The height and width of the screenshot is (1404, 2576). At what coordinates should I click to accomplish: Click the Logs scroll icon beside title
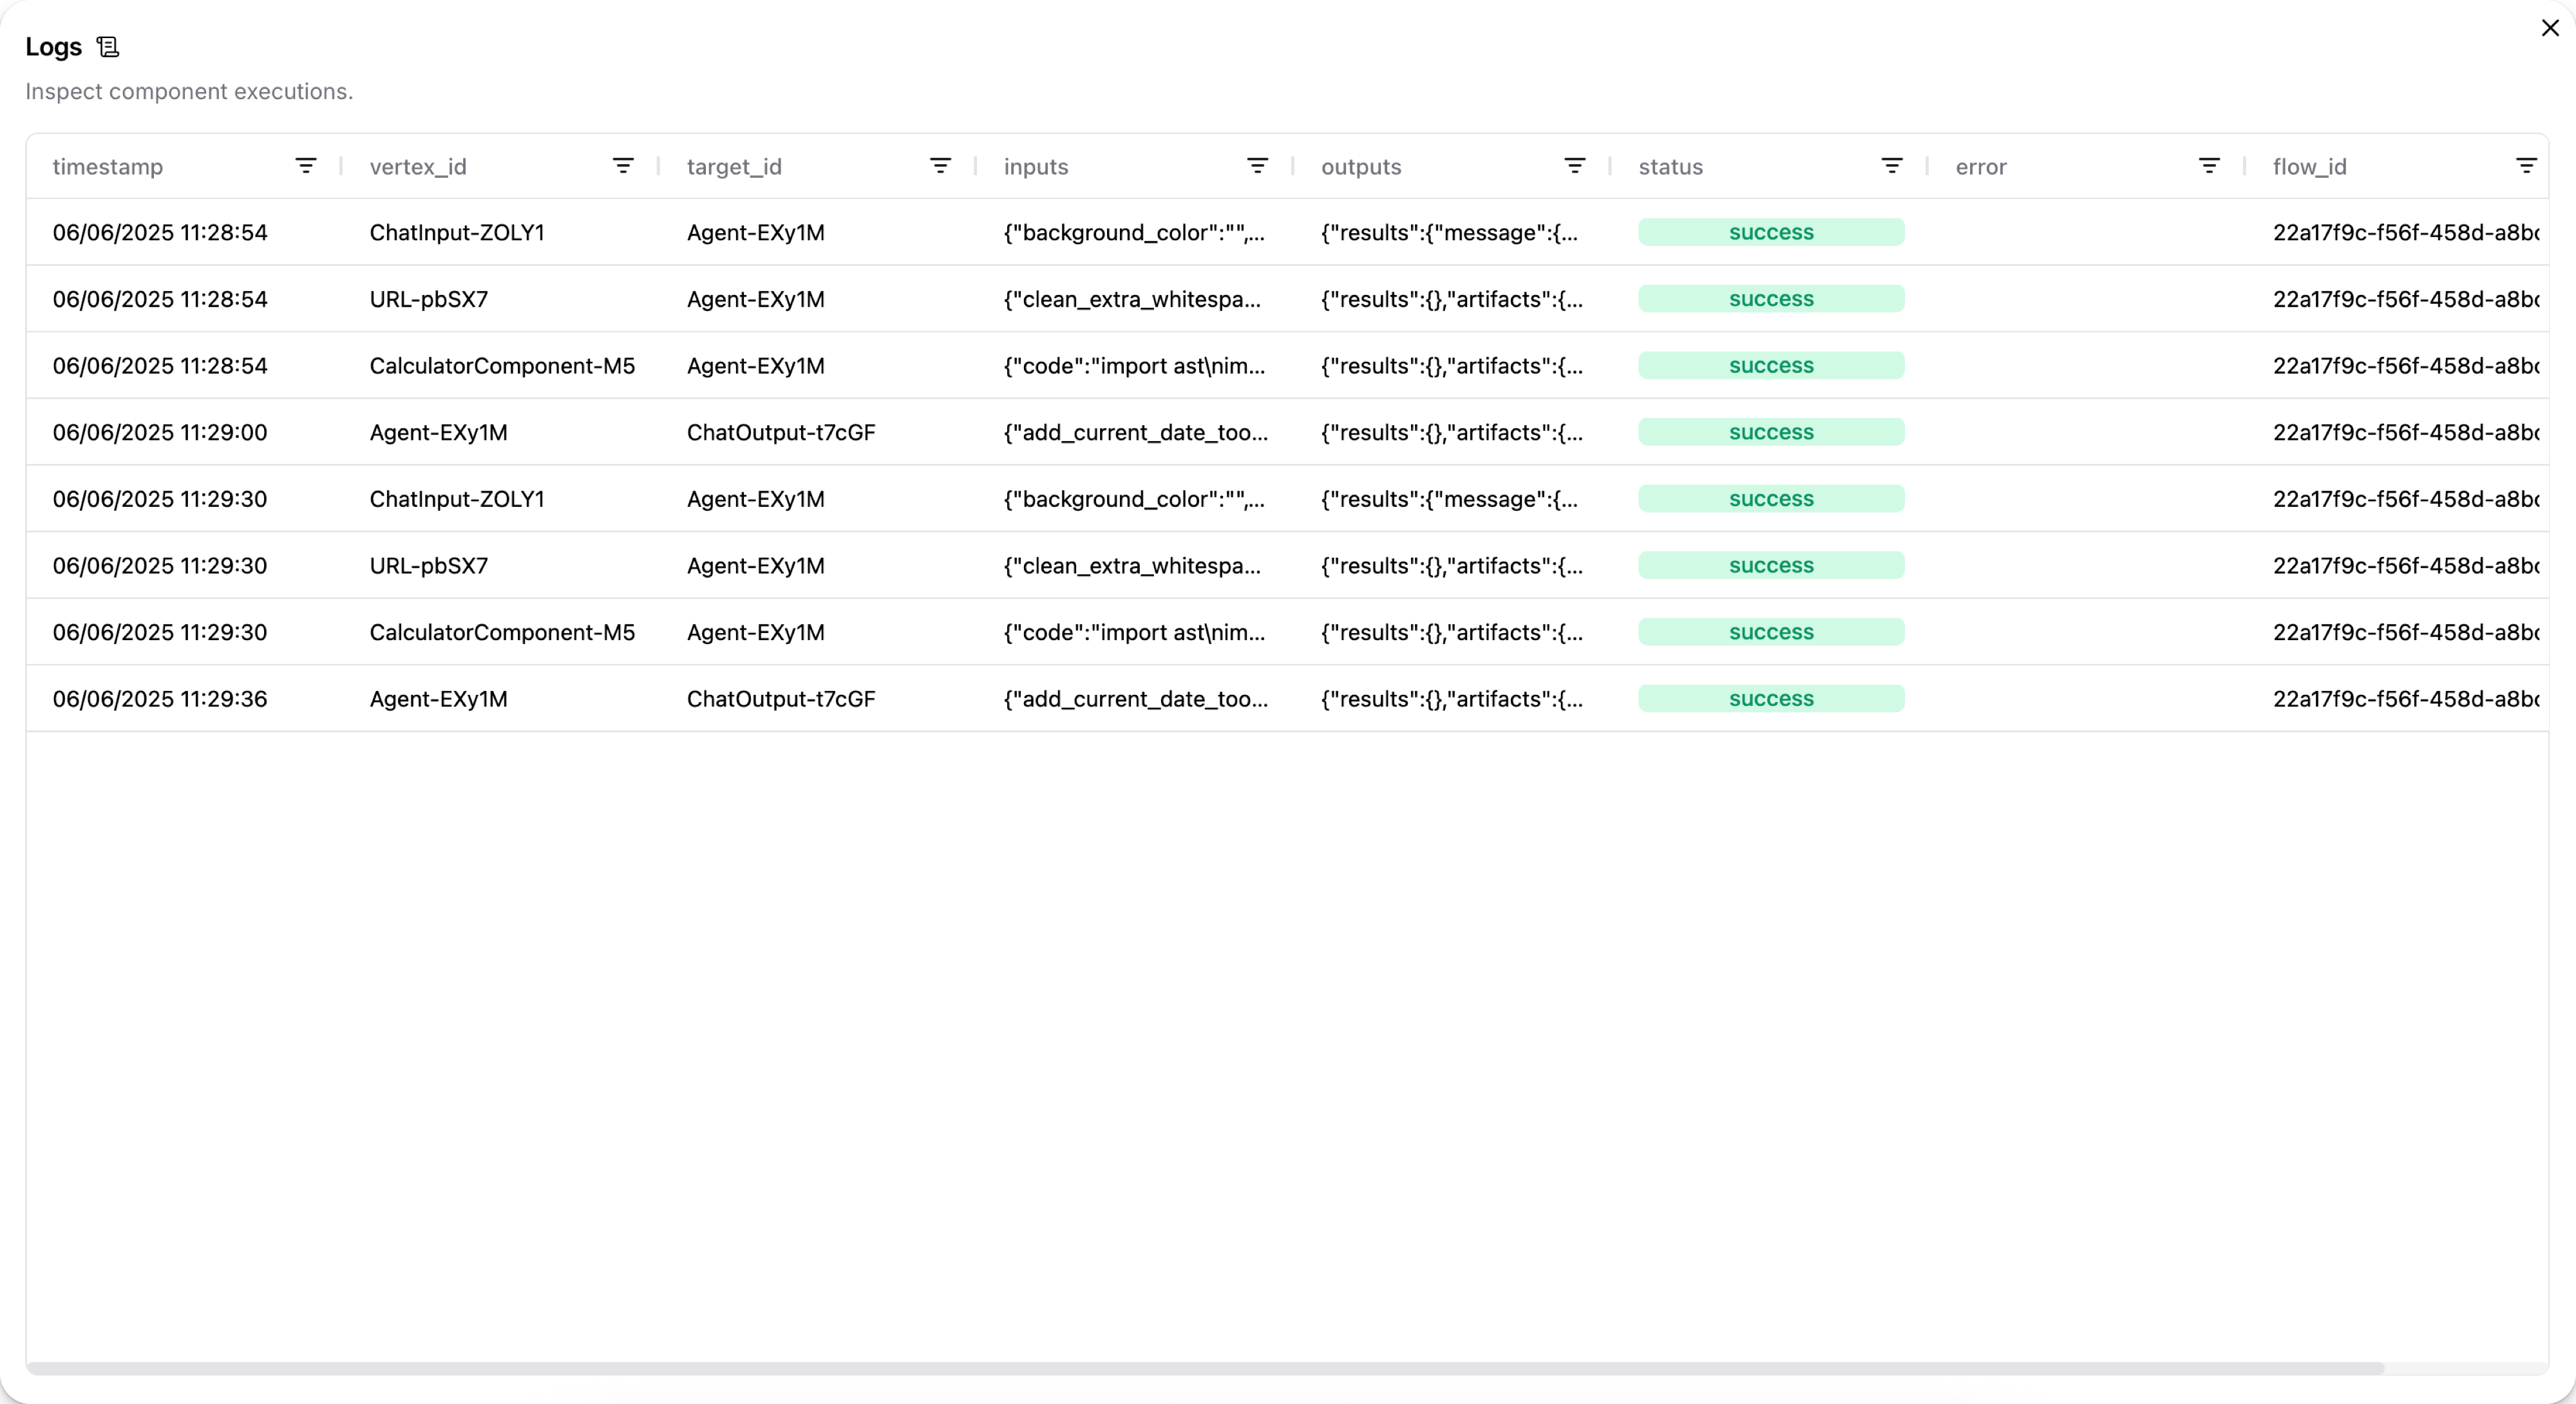[108, 47]
